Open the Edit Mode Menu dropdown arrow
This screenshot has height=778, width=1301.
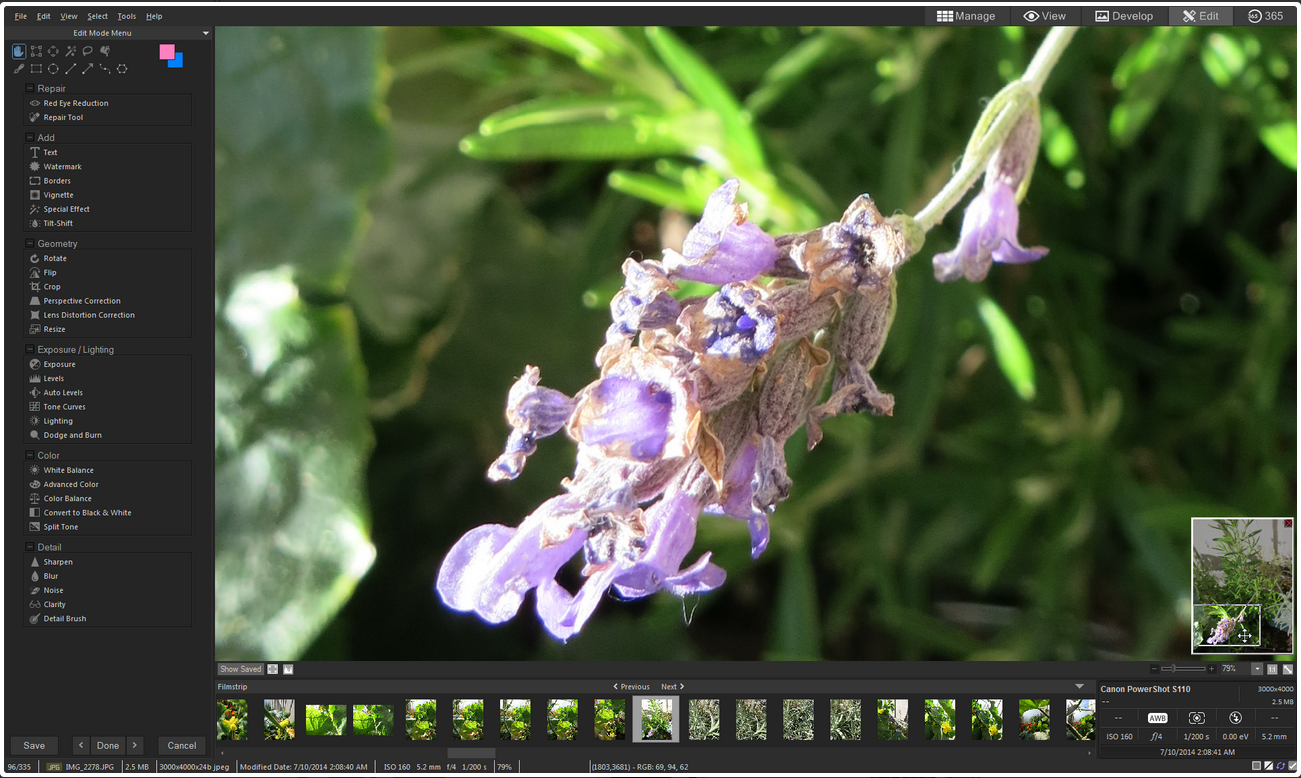pyautogui.click(x=206, y=33)
